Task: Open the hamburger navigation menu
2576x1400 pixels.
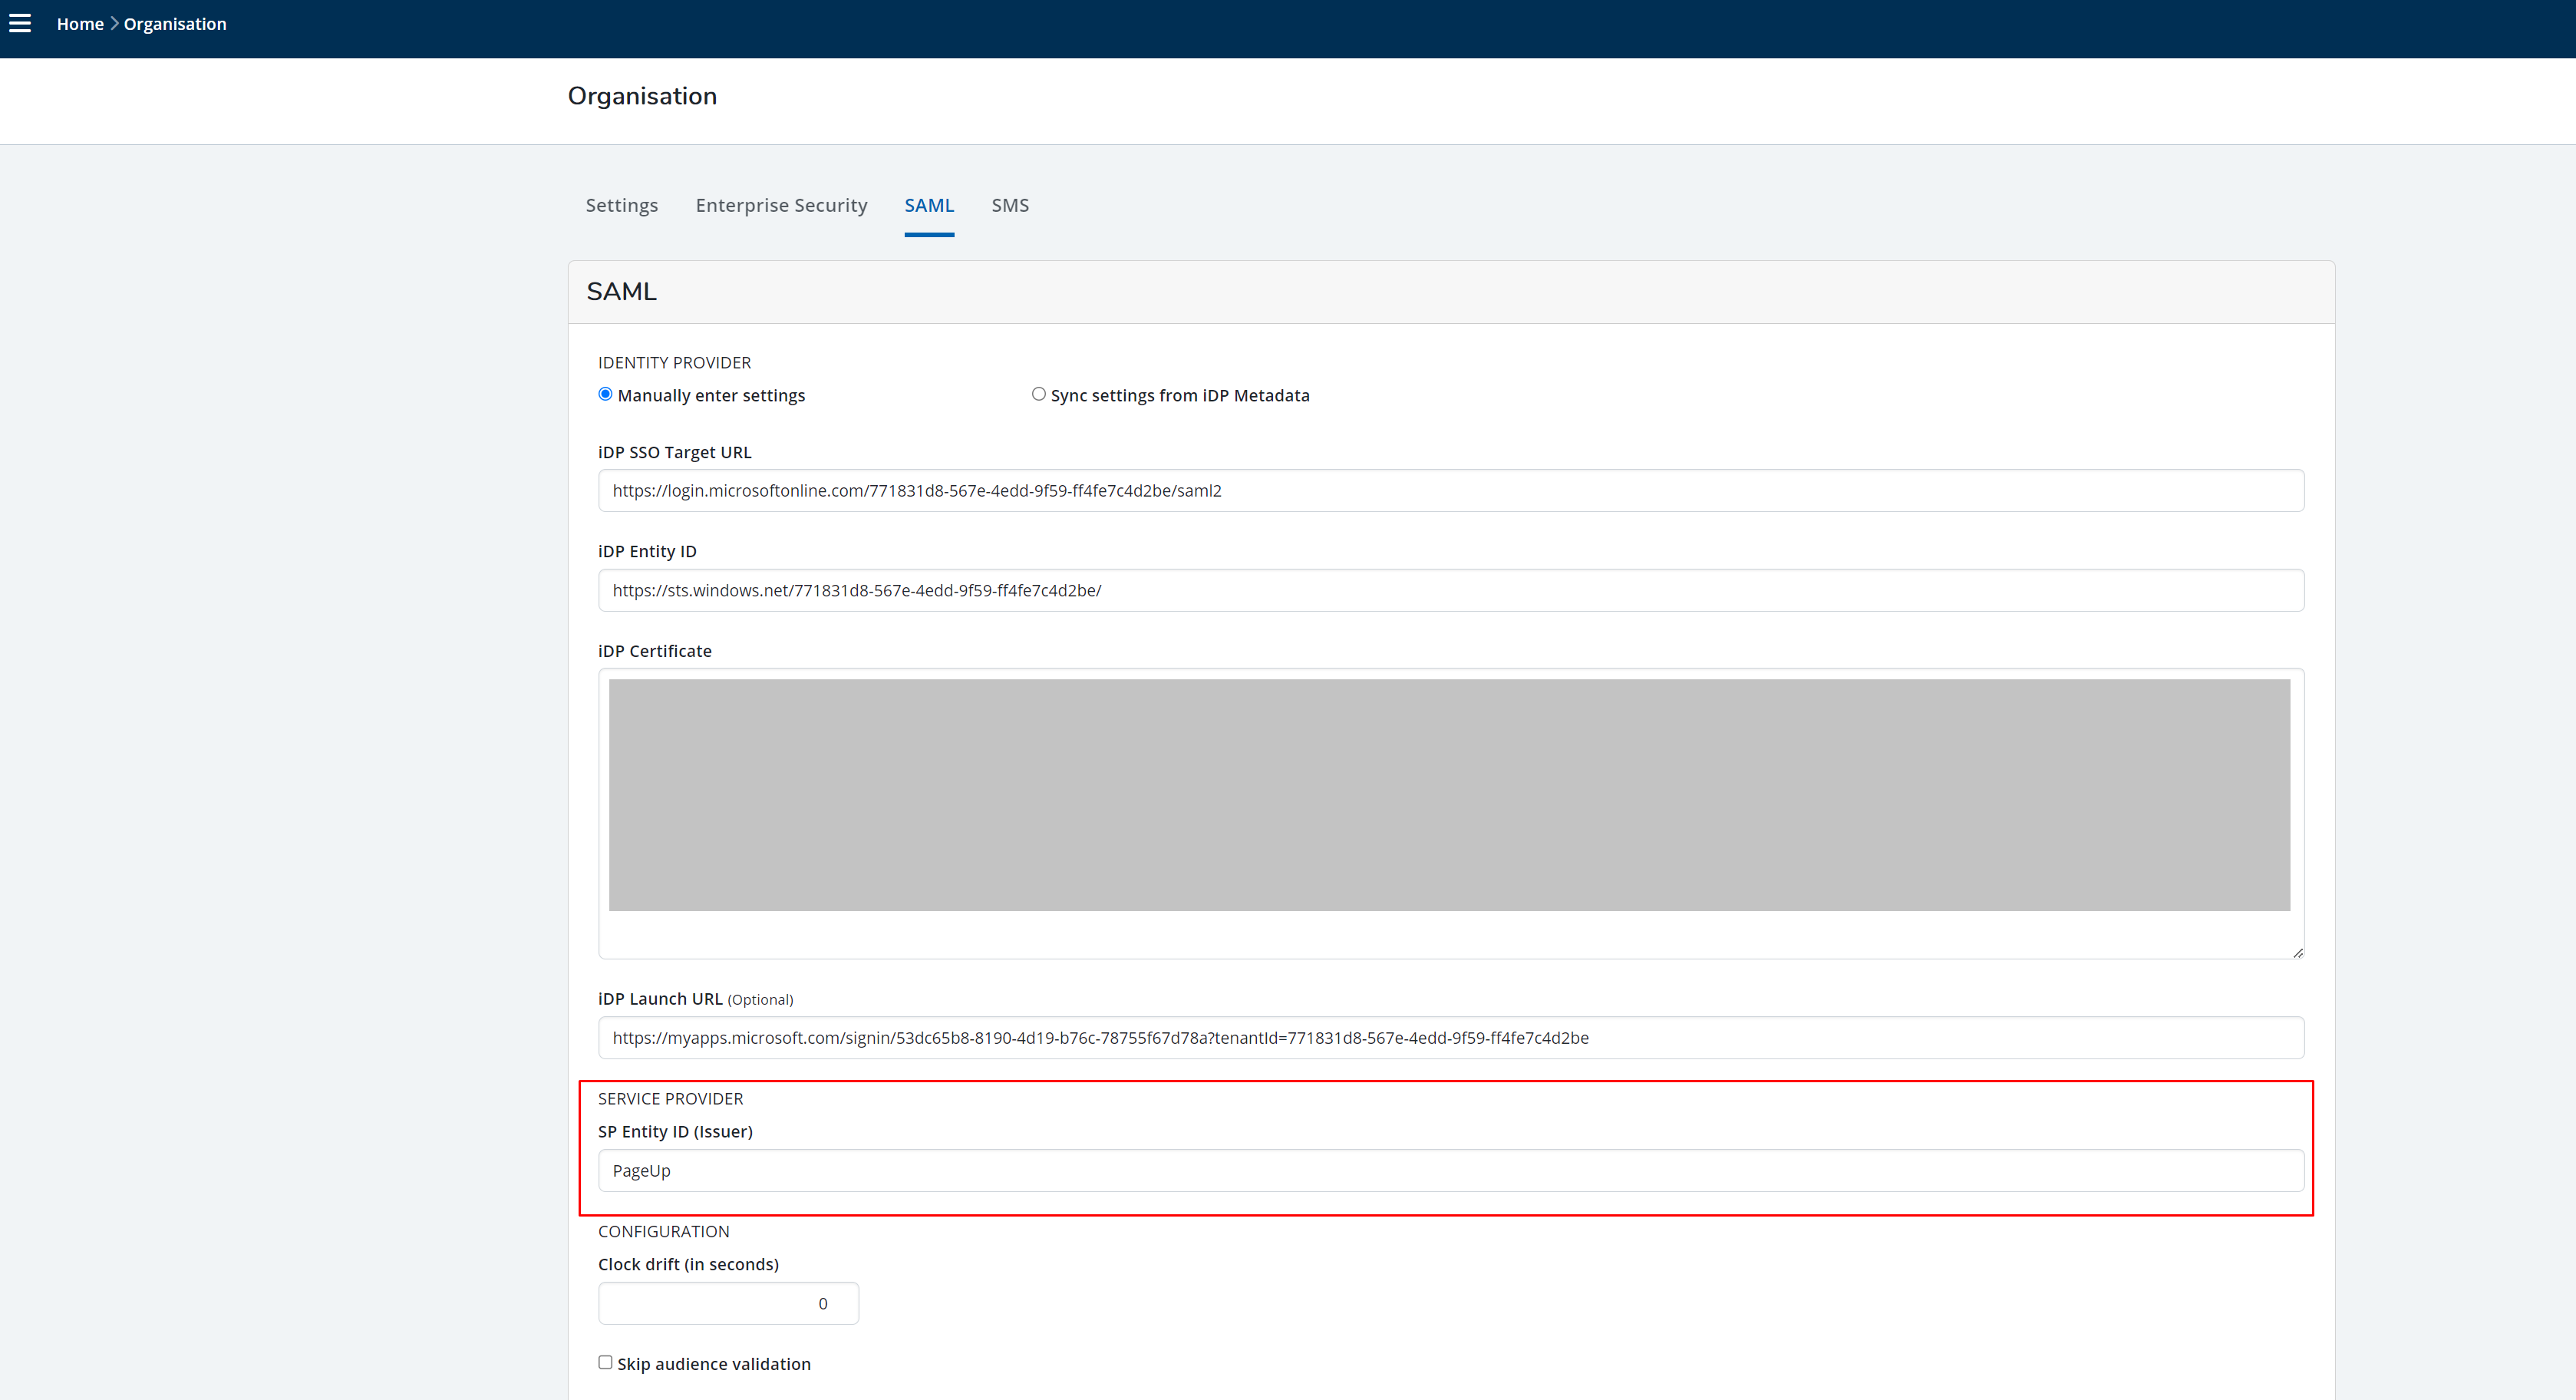Action: coord(20,23)
